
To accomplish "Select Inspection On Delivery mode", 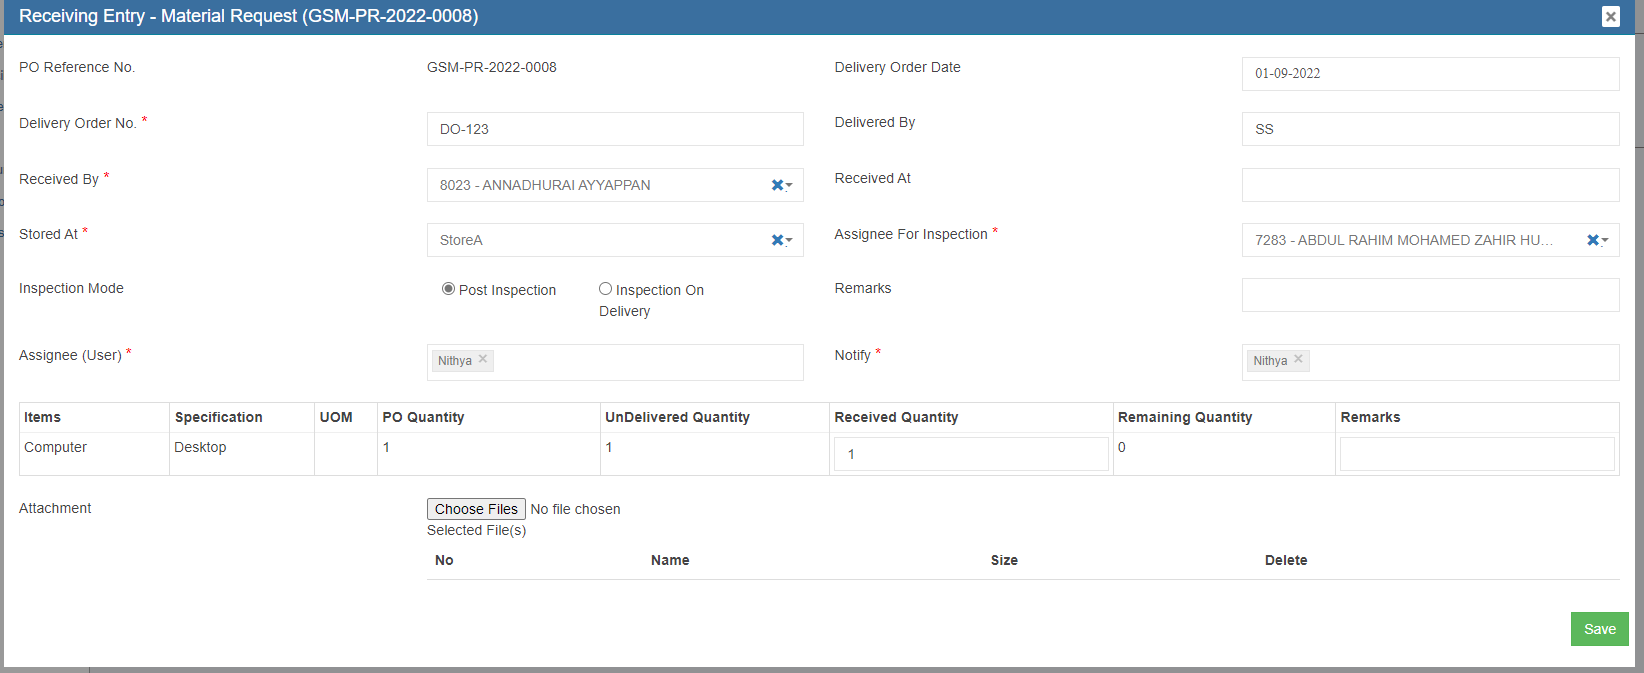I will click(605, 289).
